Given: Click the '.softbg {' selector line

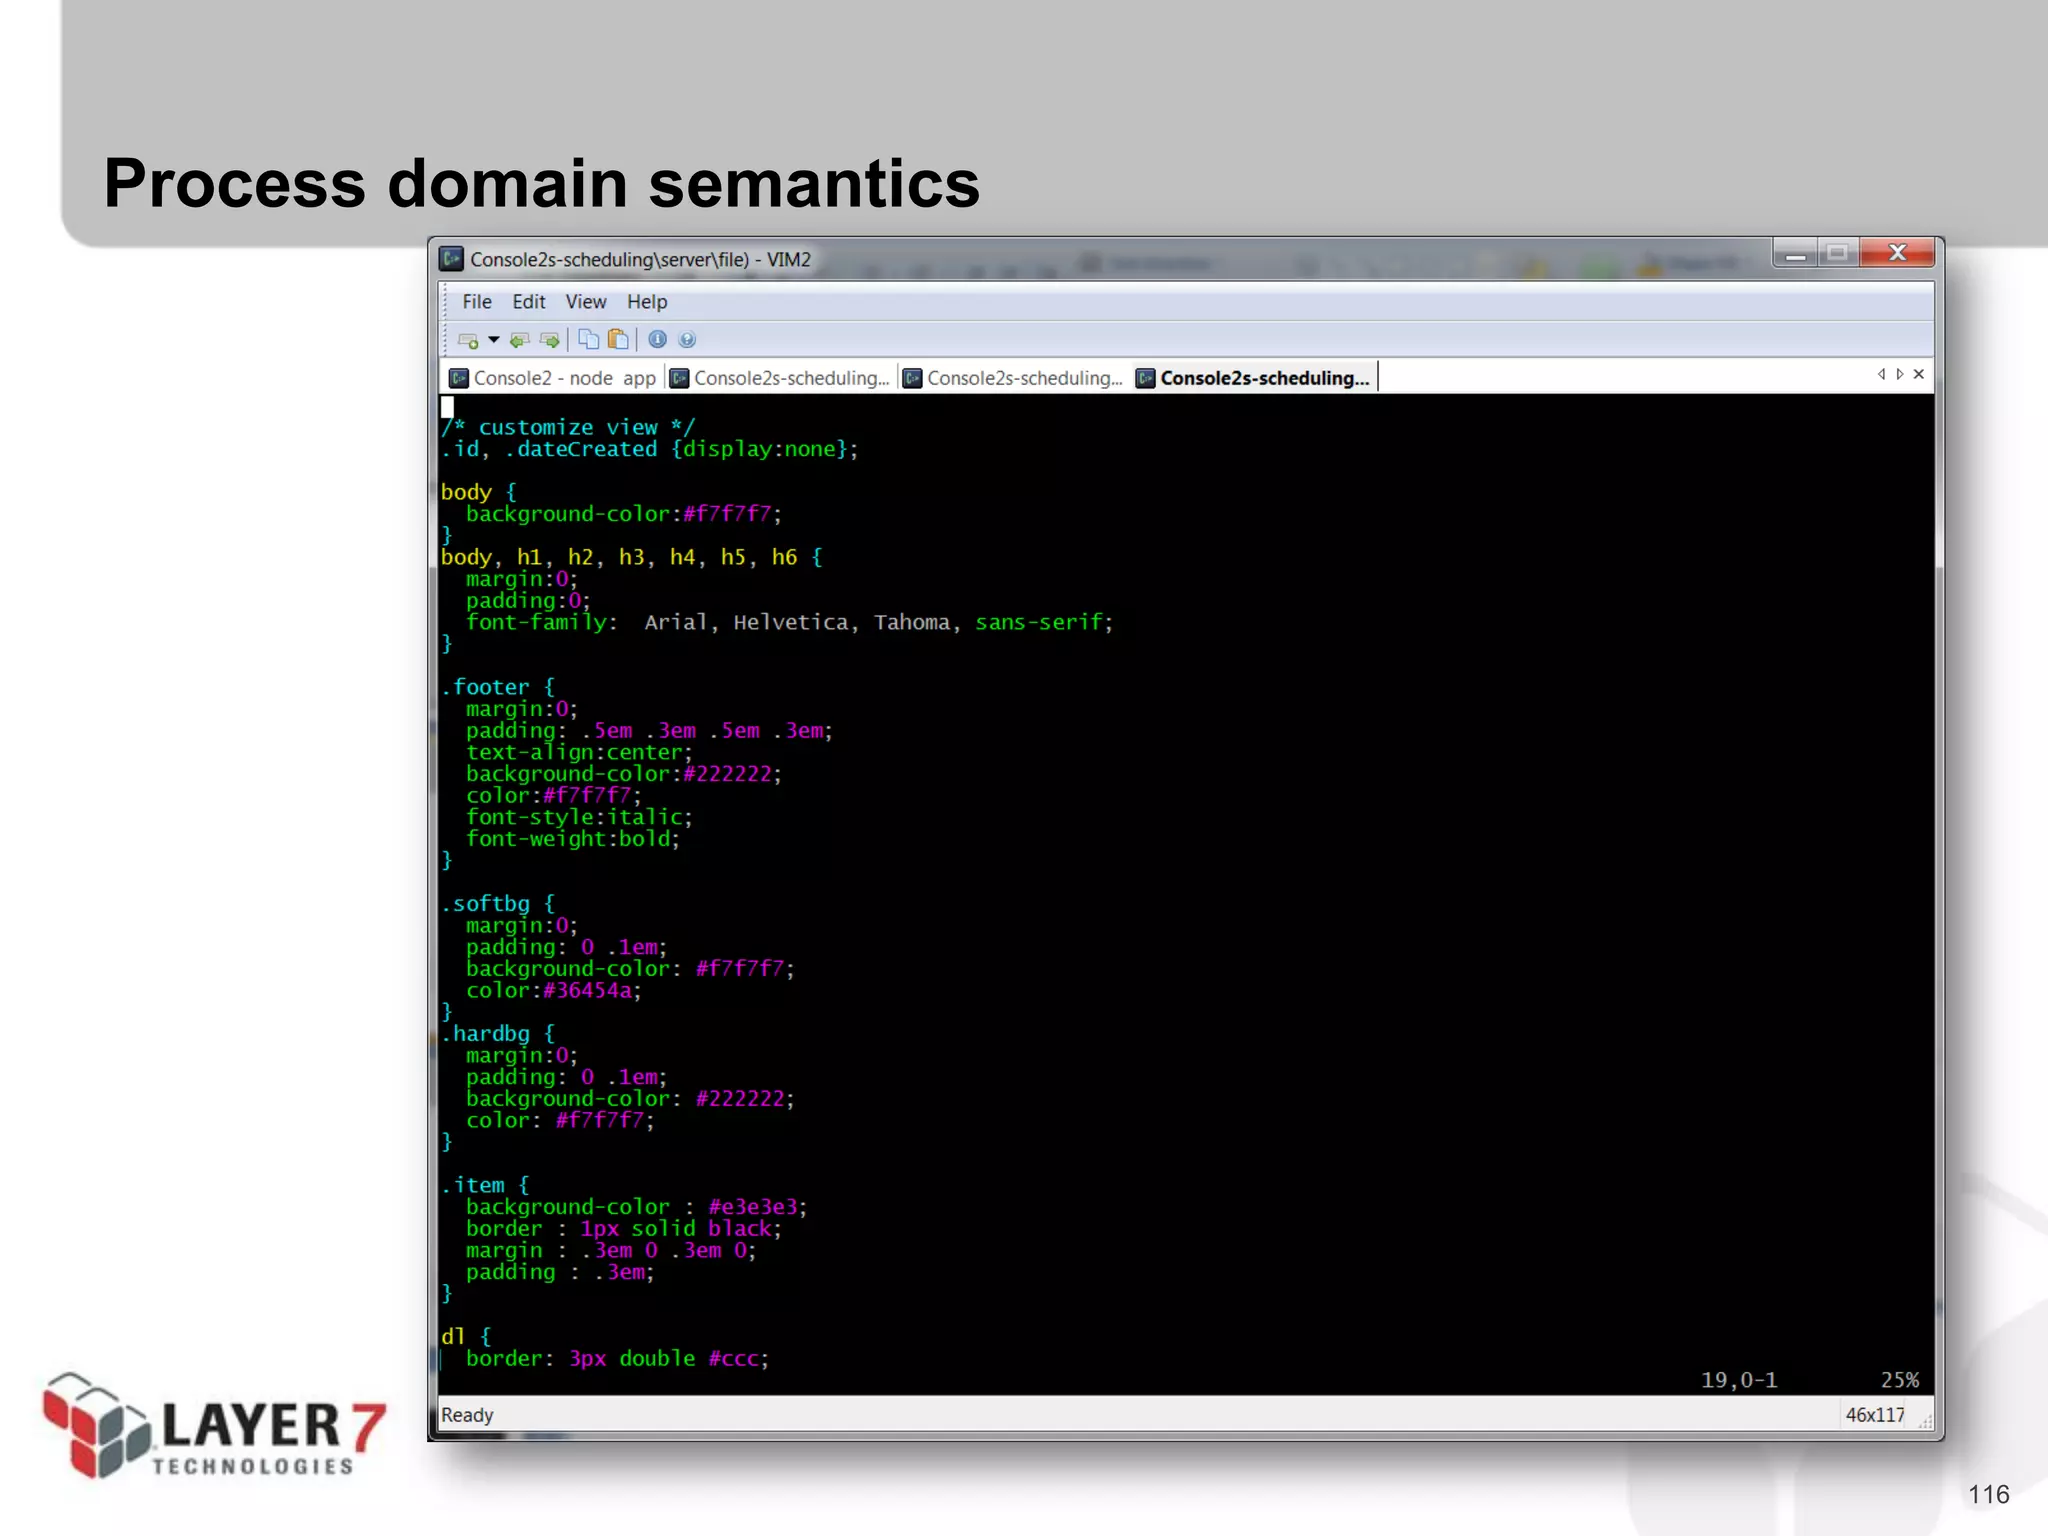Looking at the screenshot, I should pos(498,904).
